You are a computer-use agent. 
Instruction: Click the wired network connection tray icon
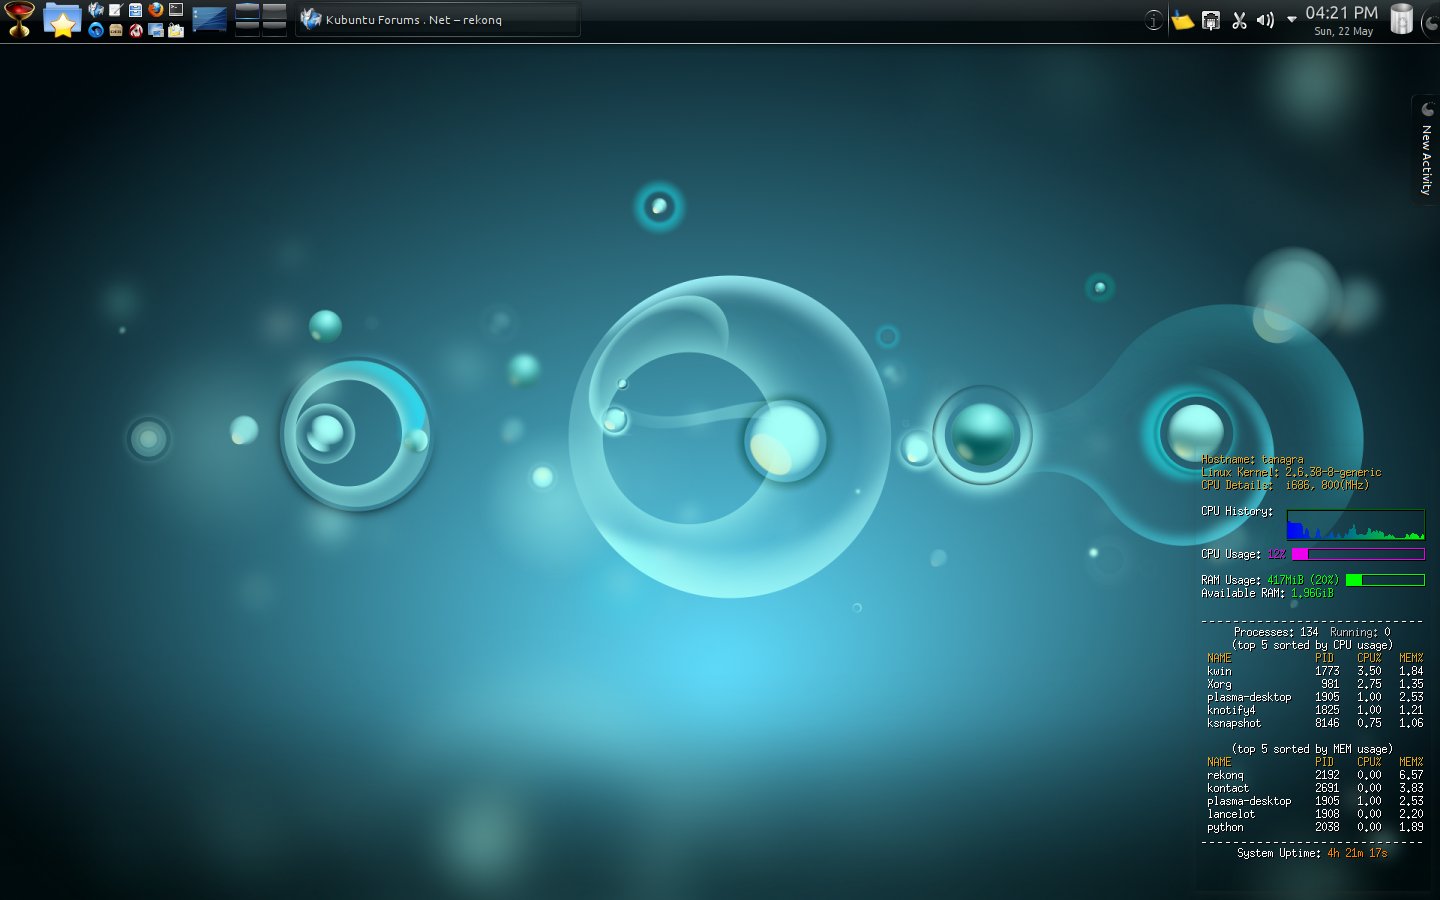click(x=1210, y=20)
